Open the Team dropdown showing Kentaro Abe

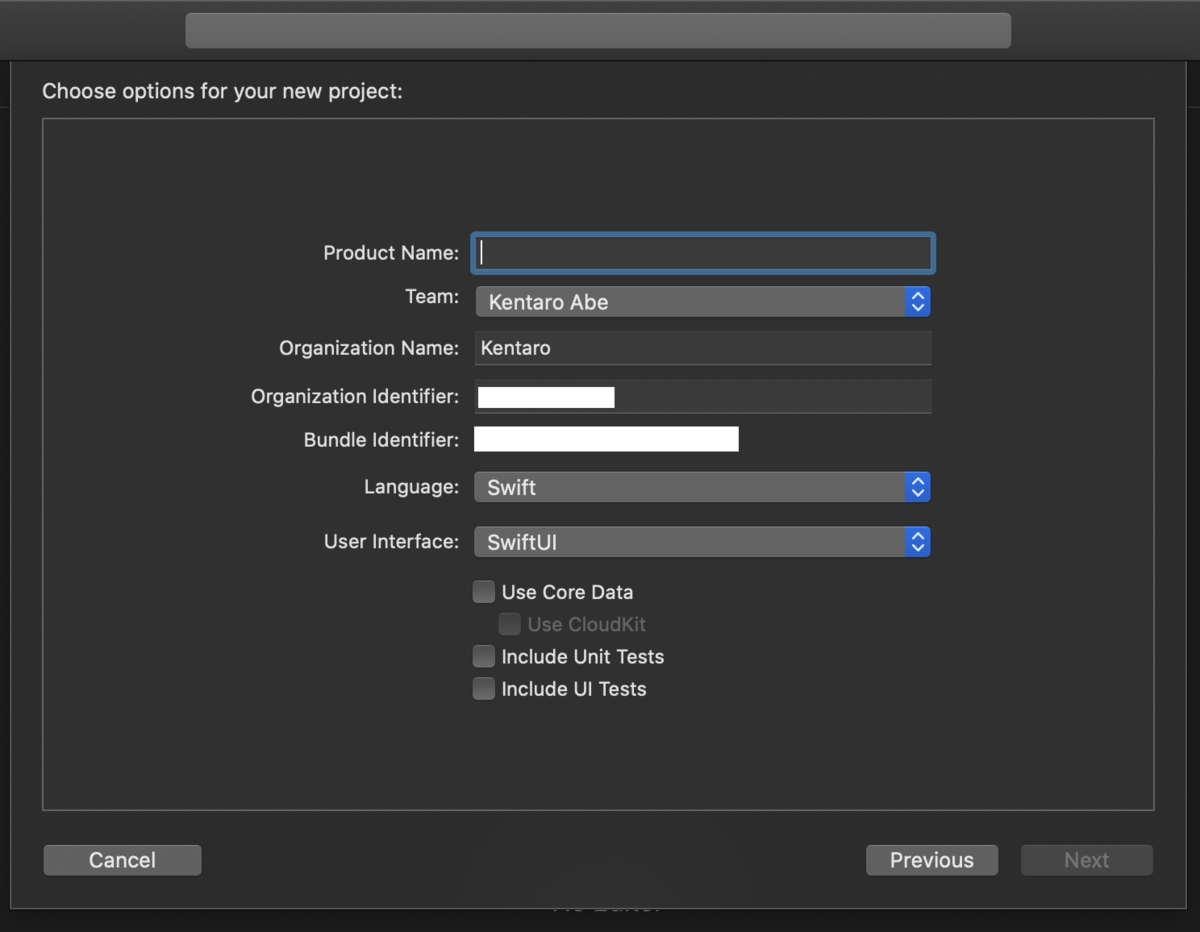pos(703,302)
